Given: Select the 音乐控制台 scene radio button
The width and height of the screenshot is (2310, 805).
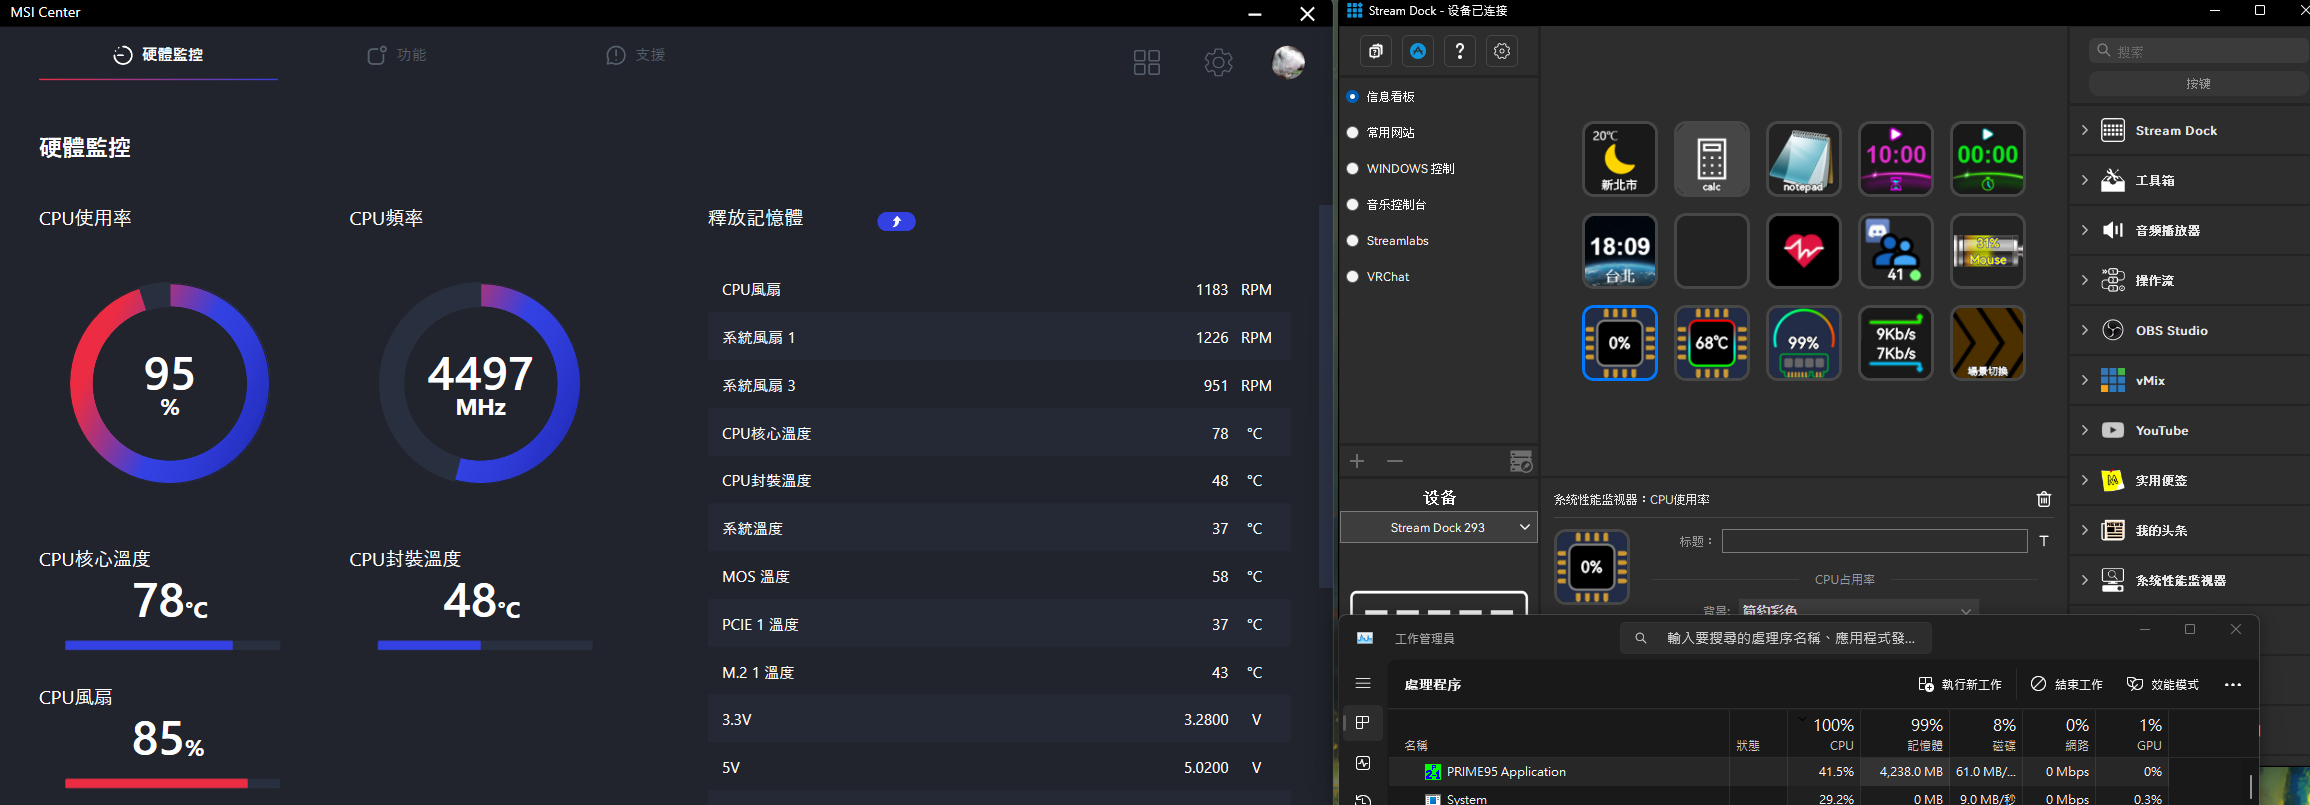Looking at the screenshot, I should click(1353, 205).
